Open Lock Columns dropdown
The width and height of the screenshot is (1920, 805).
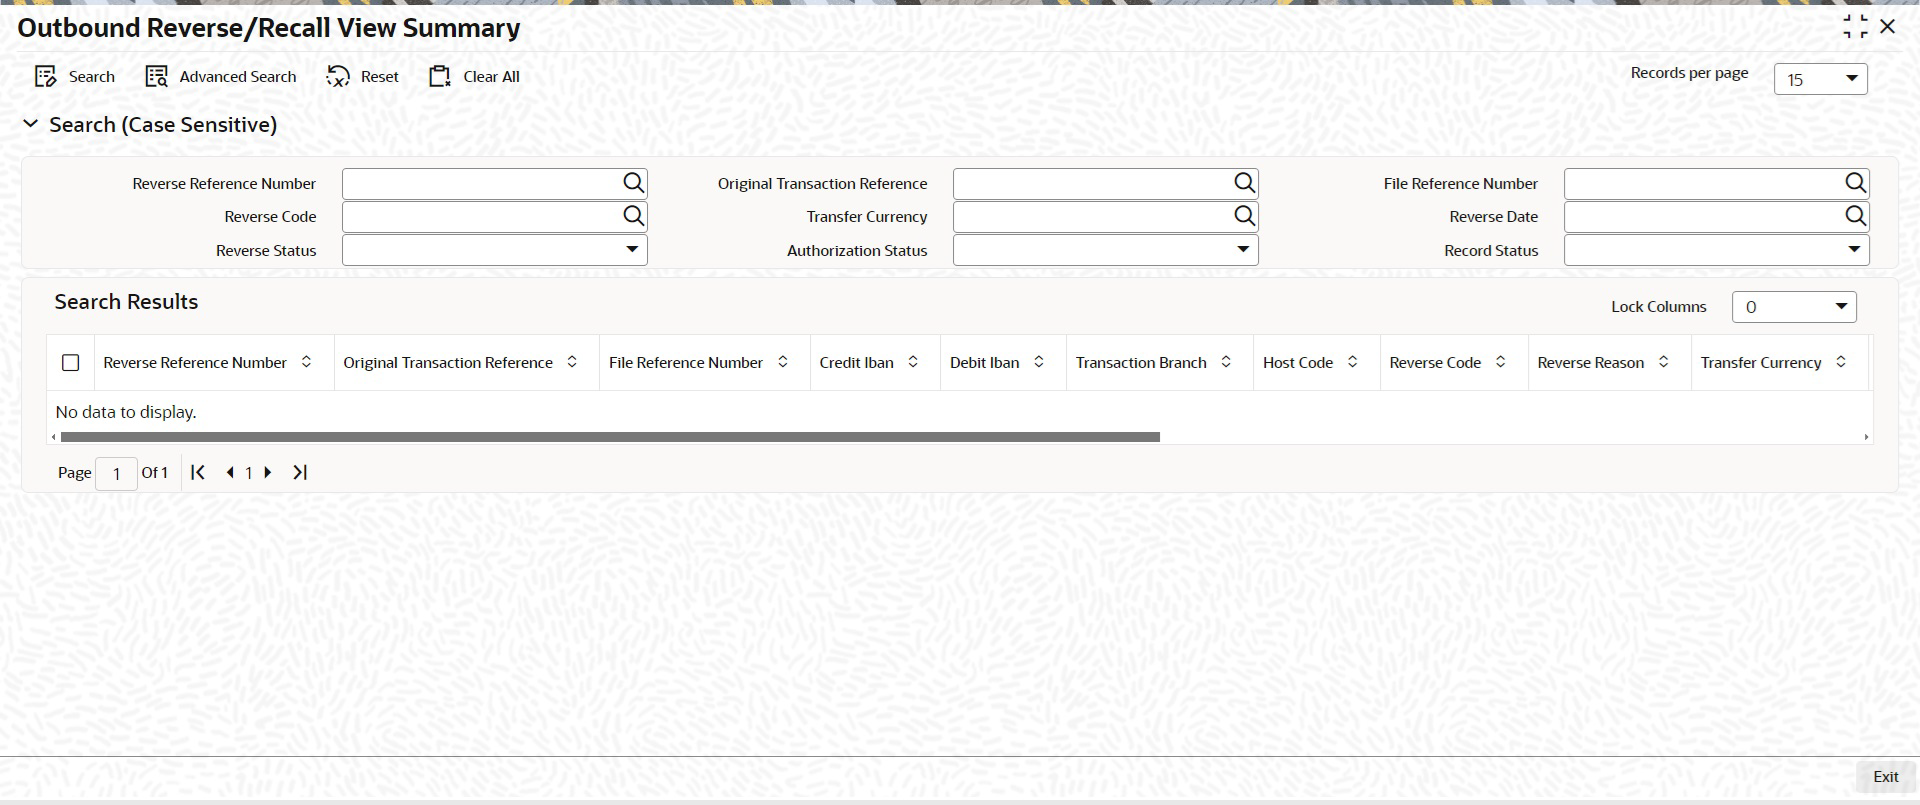point(1794,307)
